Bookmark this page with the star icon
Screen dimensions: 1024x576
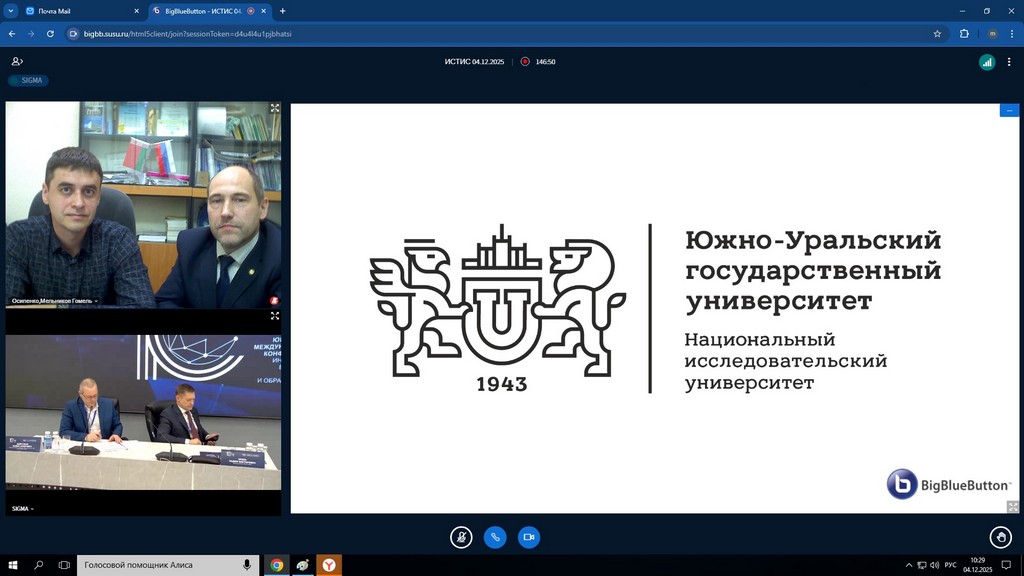tap(937, 33)
